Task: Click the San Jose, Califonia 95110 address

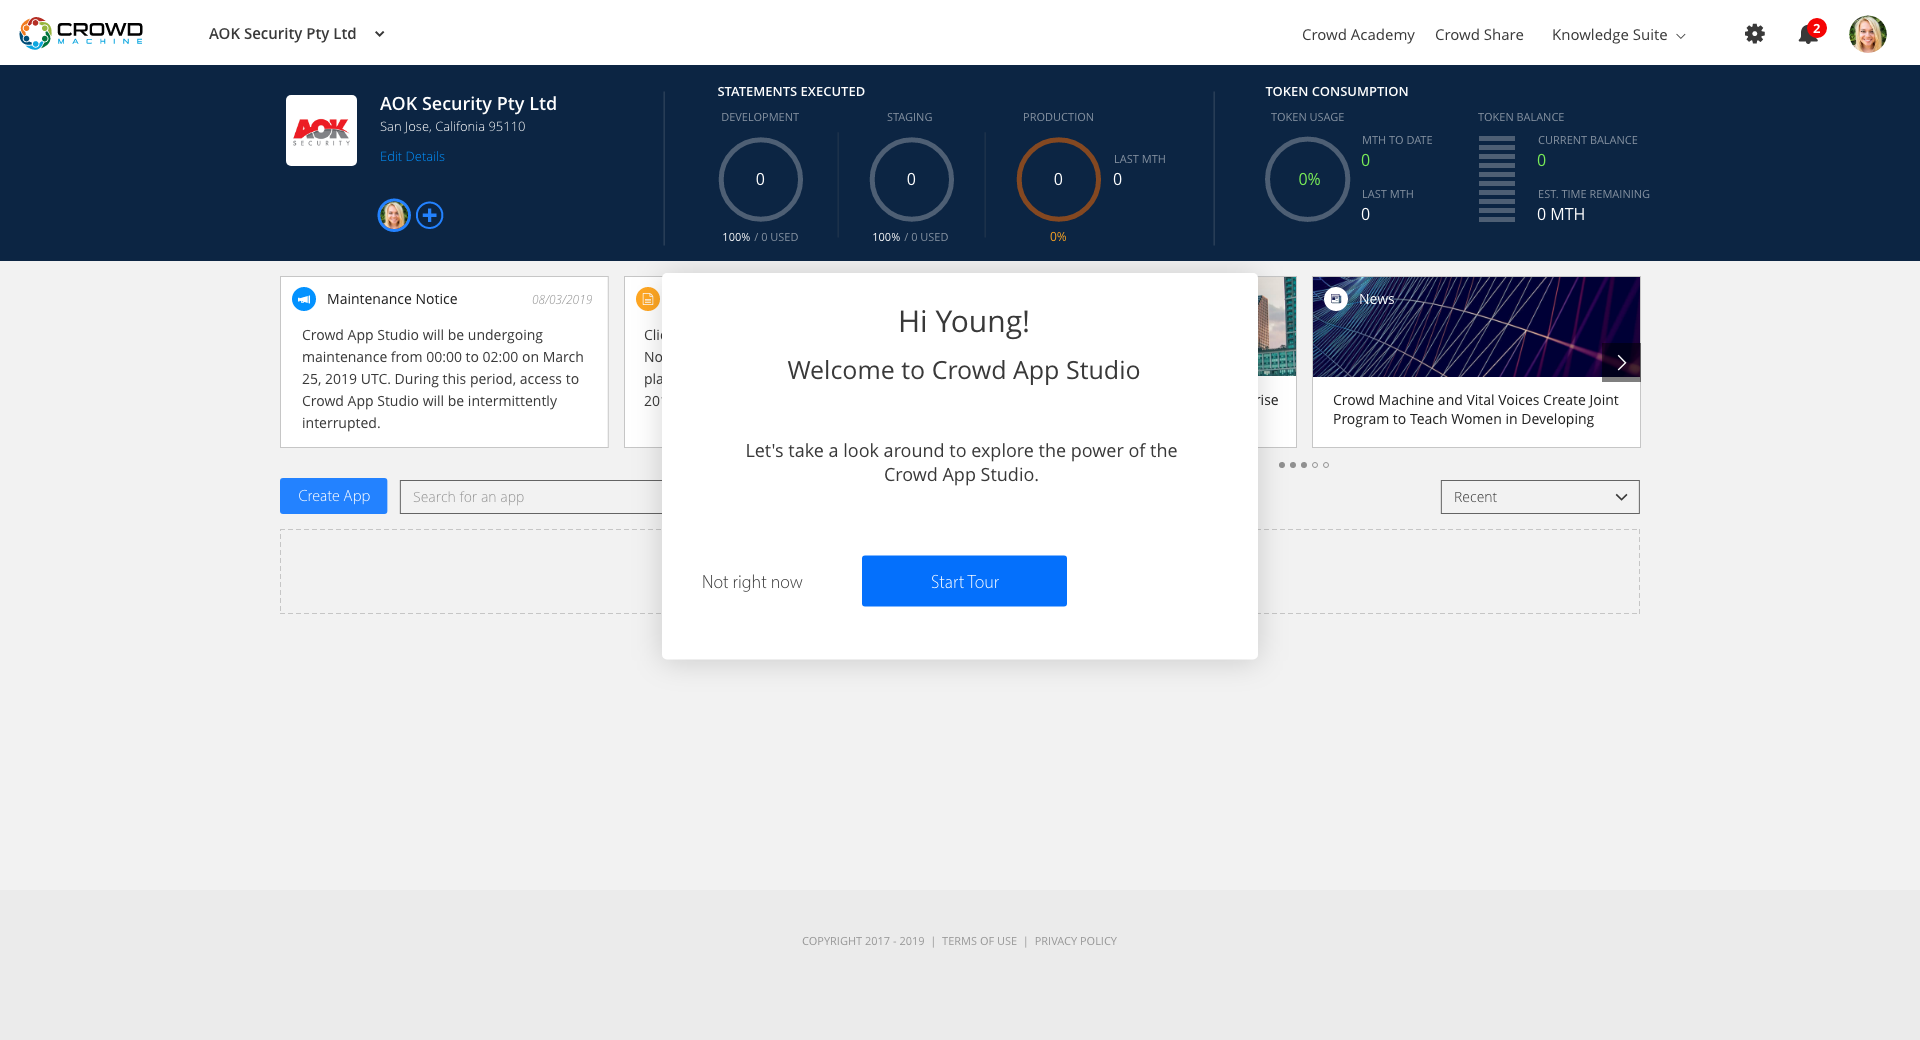Action: [x=452, y=127]
